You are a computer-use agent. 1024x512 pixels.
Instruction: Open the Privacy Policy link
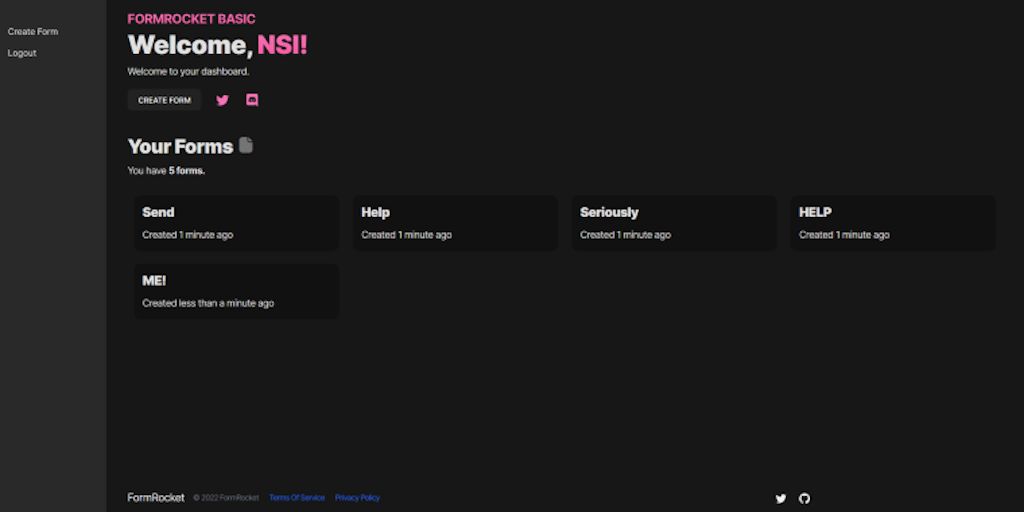[x=357, y=498]
